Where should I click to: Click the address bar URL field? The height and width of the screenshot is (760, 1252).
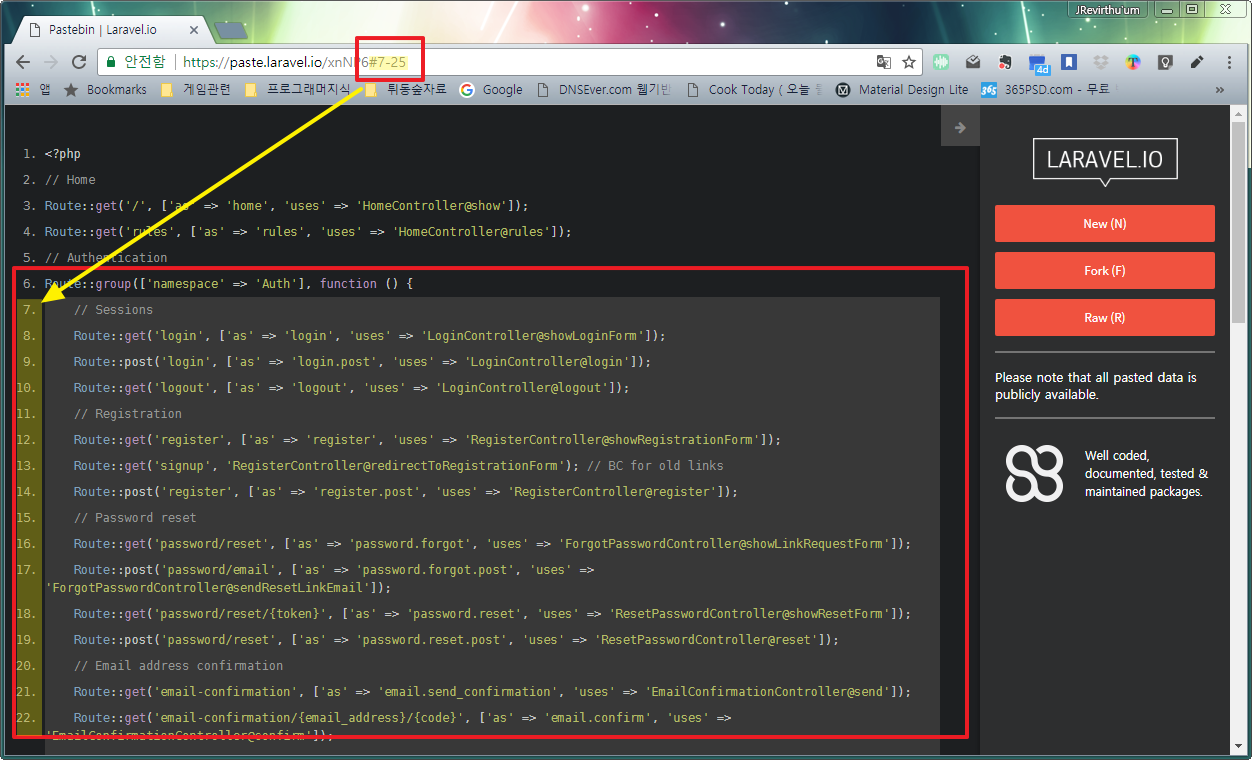click(x=600, y=62)
